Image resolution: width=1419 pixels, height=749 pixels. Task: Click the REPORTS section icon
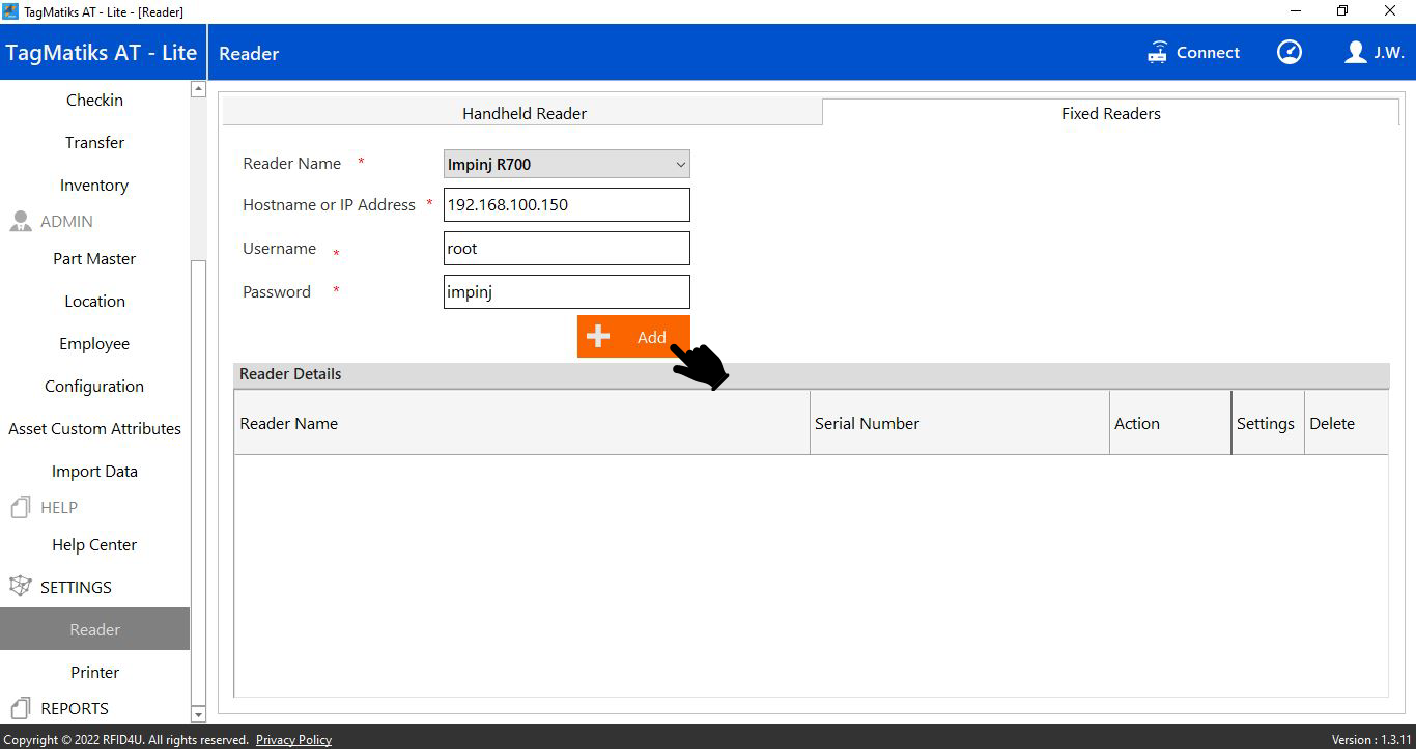[x=20, y=708]
